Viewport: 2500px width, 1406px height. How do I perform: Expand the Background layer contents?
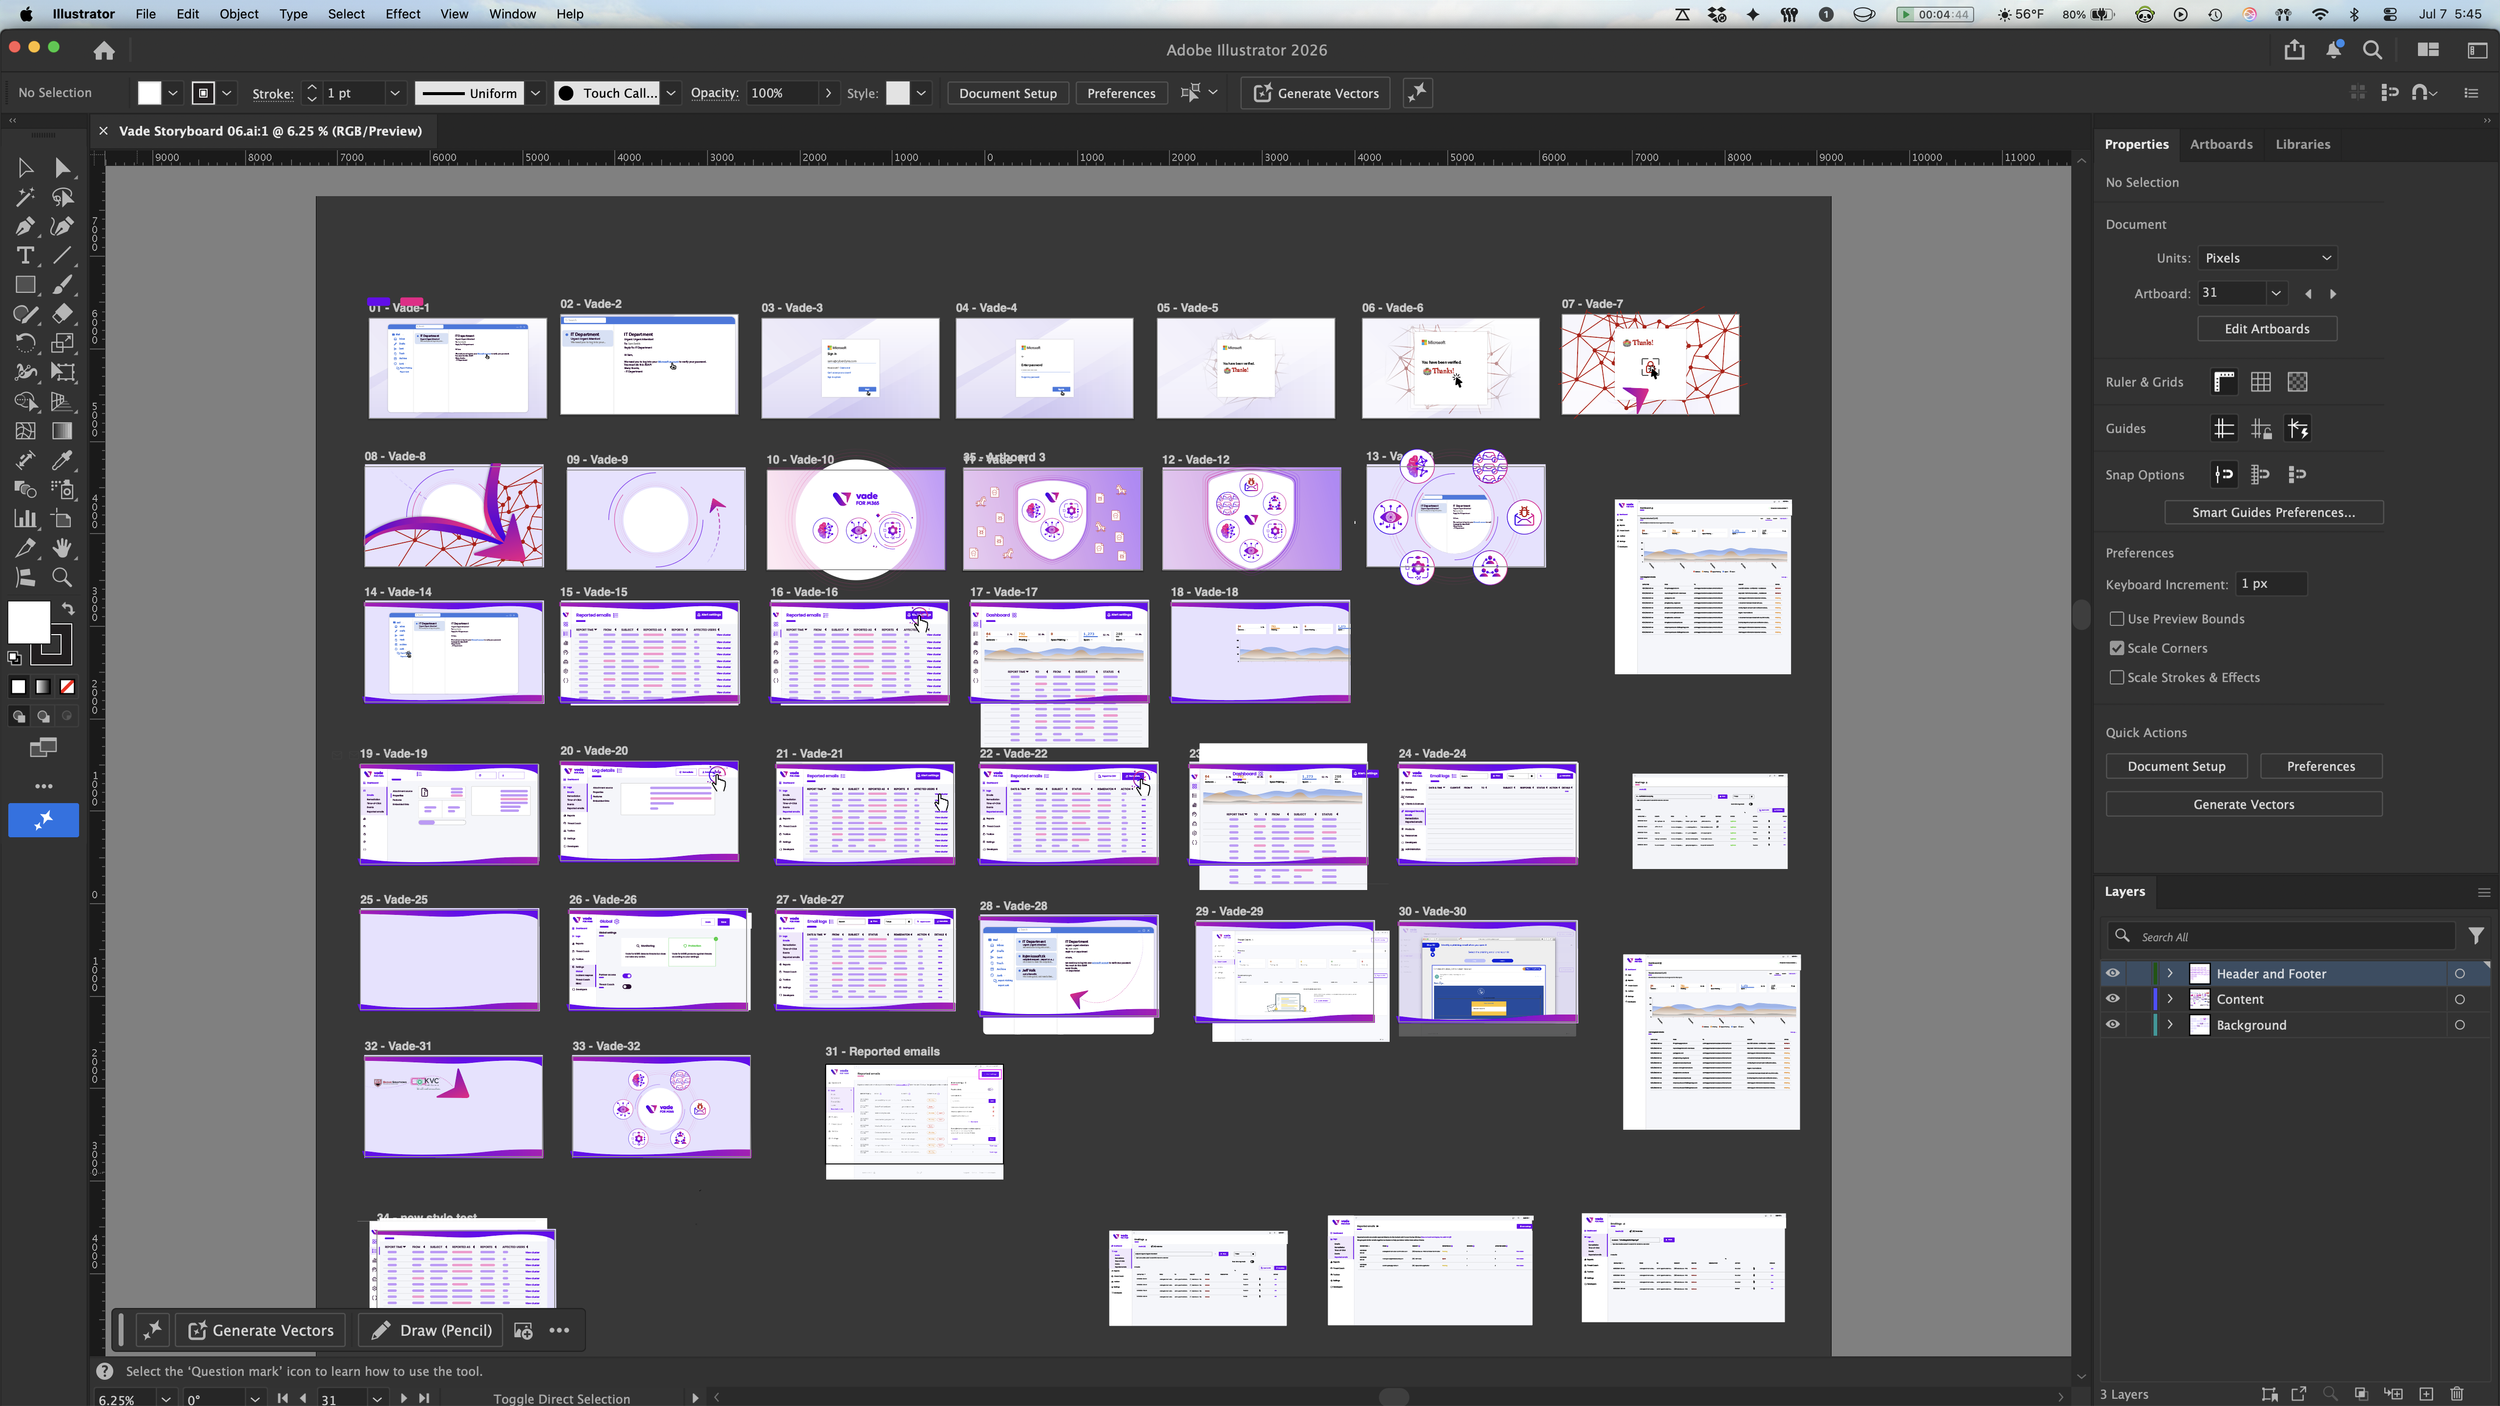[2170, 1025]
